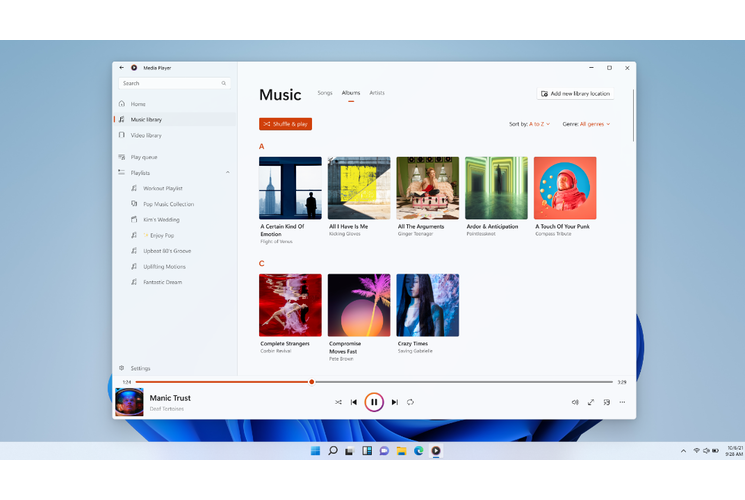Open Chat icon in taskbar
745x500 pixels.
(384, 451)
